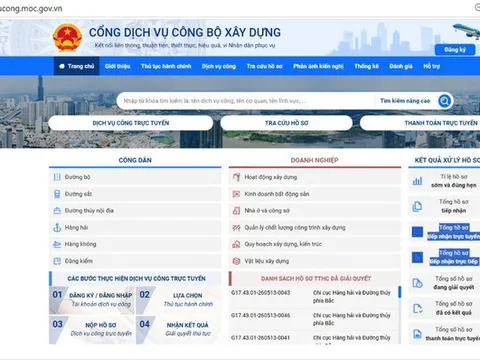Open the Tra cứu hồ sơ menu item
This screenshot has width=480, height=360.
pyautogui.click(x=265, y=66)
